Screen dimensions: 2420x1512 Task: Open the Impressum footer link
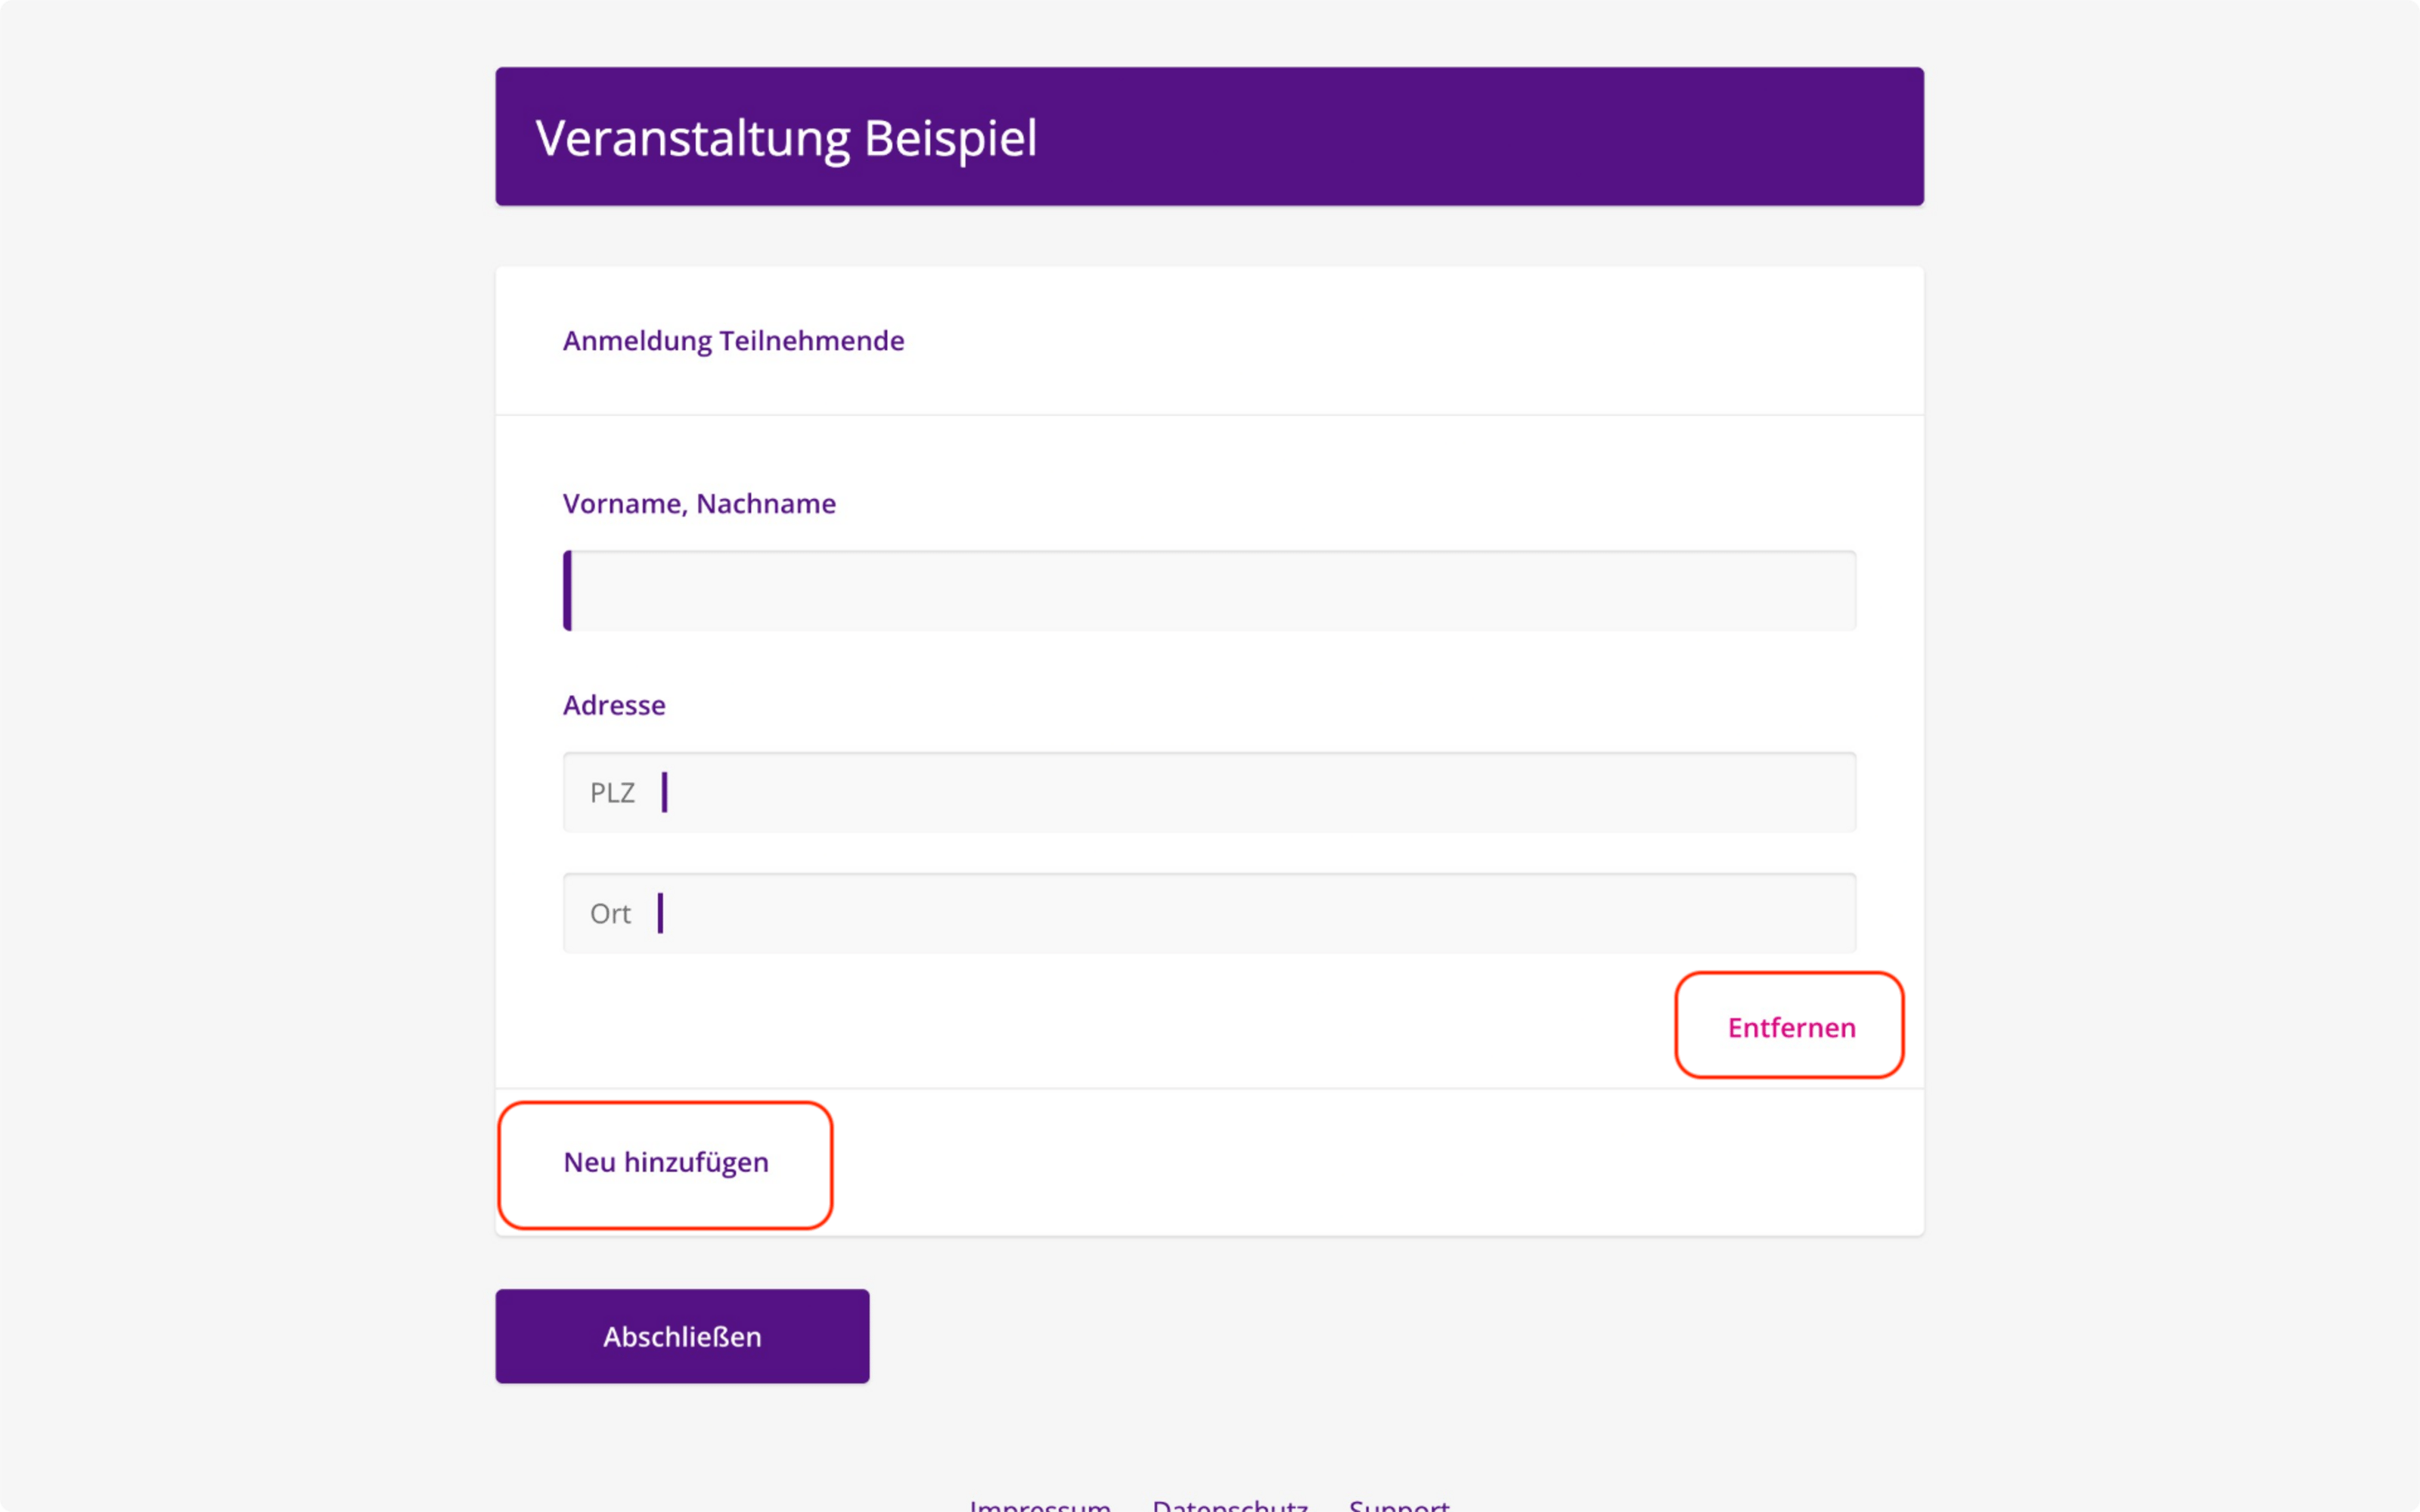[1040, 1503]
